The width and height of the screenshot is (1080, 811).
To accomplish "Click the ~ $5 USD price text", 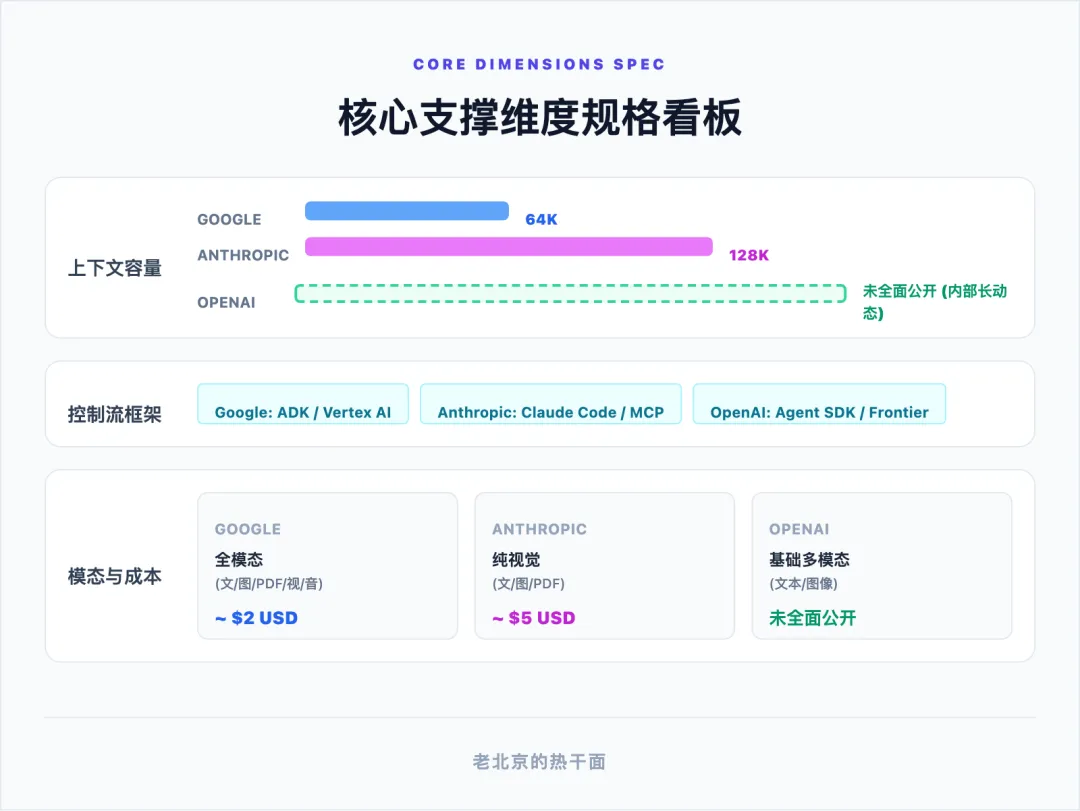I will click(534, 618).
